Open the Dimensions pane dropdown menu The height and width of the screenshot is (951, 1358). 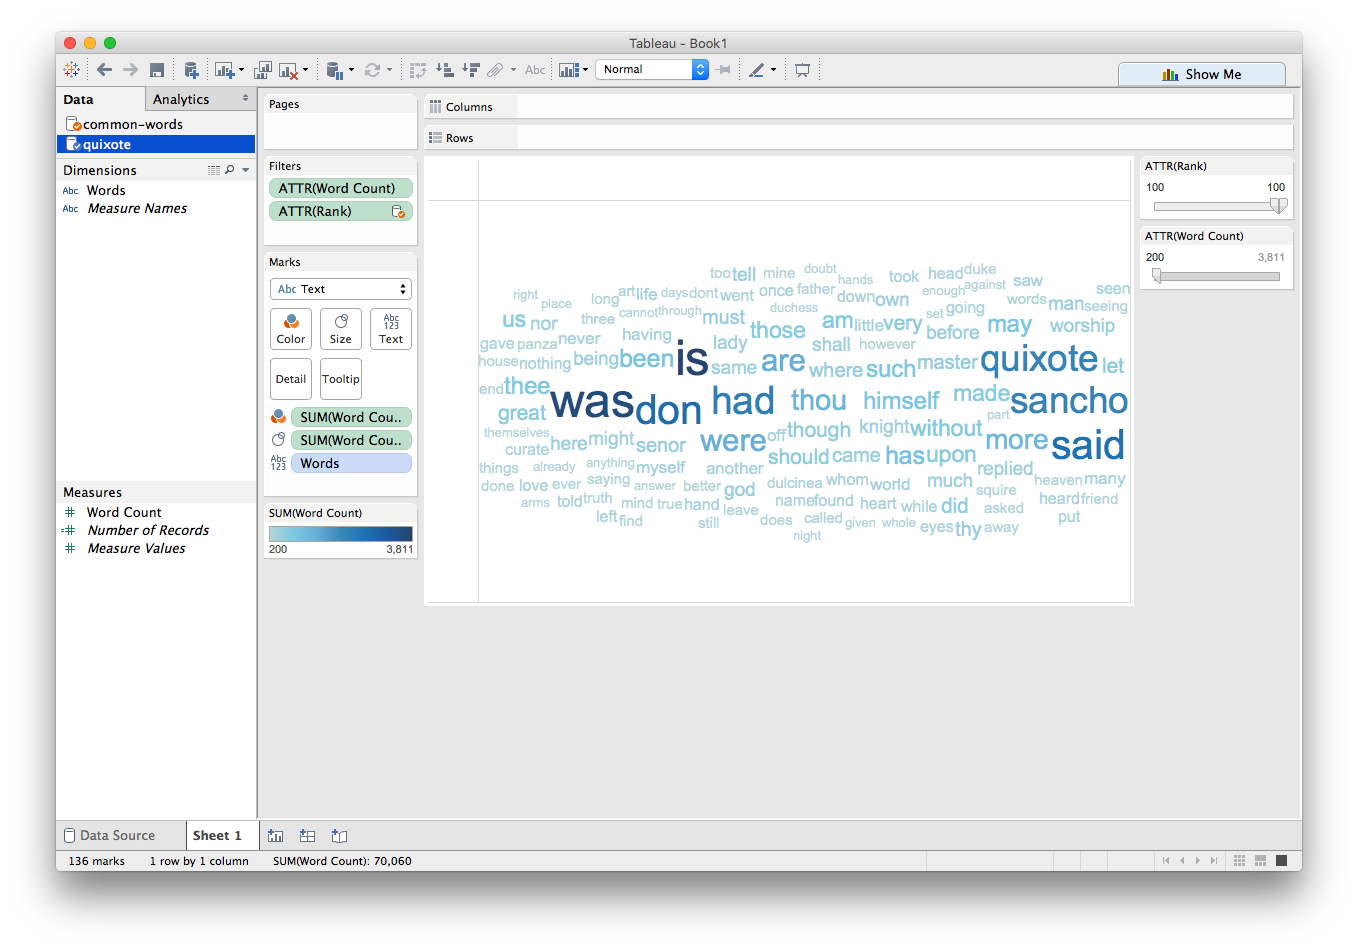click(246, 170)
